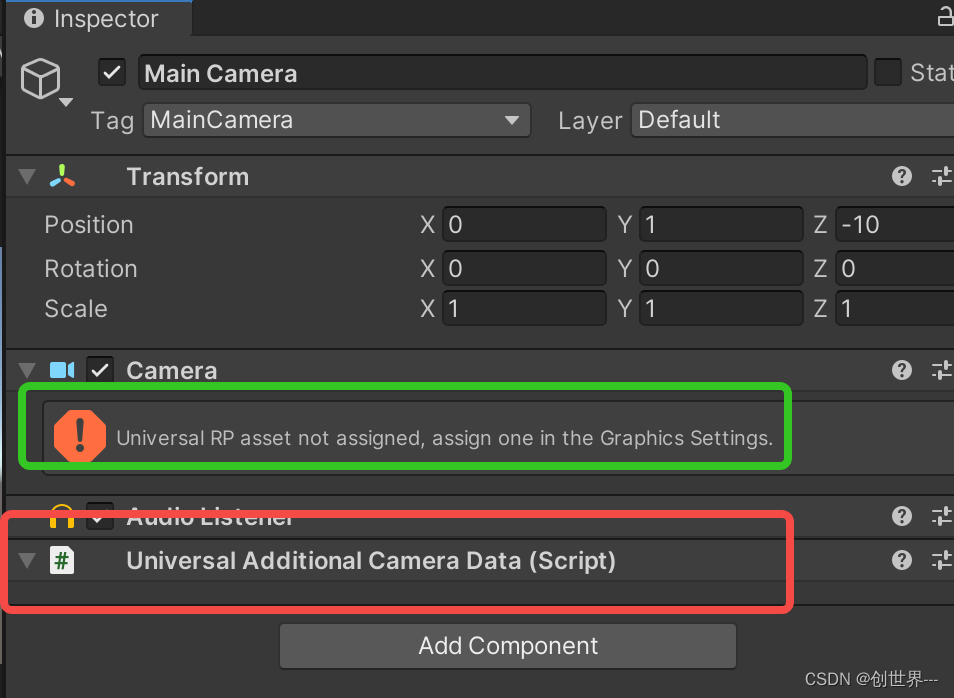
Task: Disable the Camera component checkbox
Action: 100,370
